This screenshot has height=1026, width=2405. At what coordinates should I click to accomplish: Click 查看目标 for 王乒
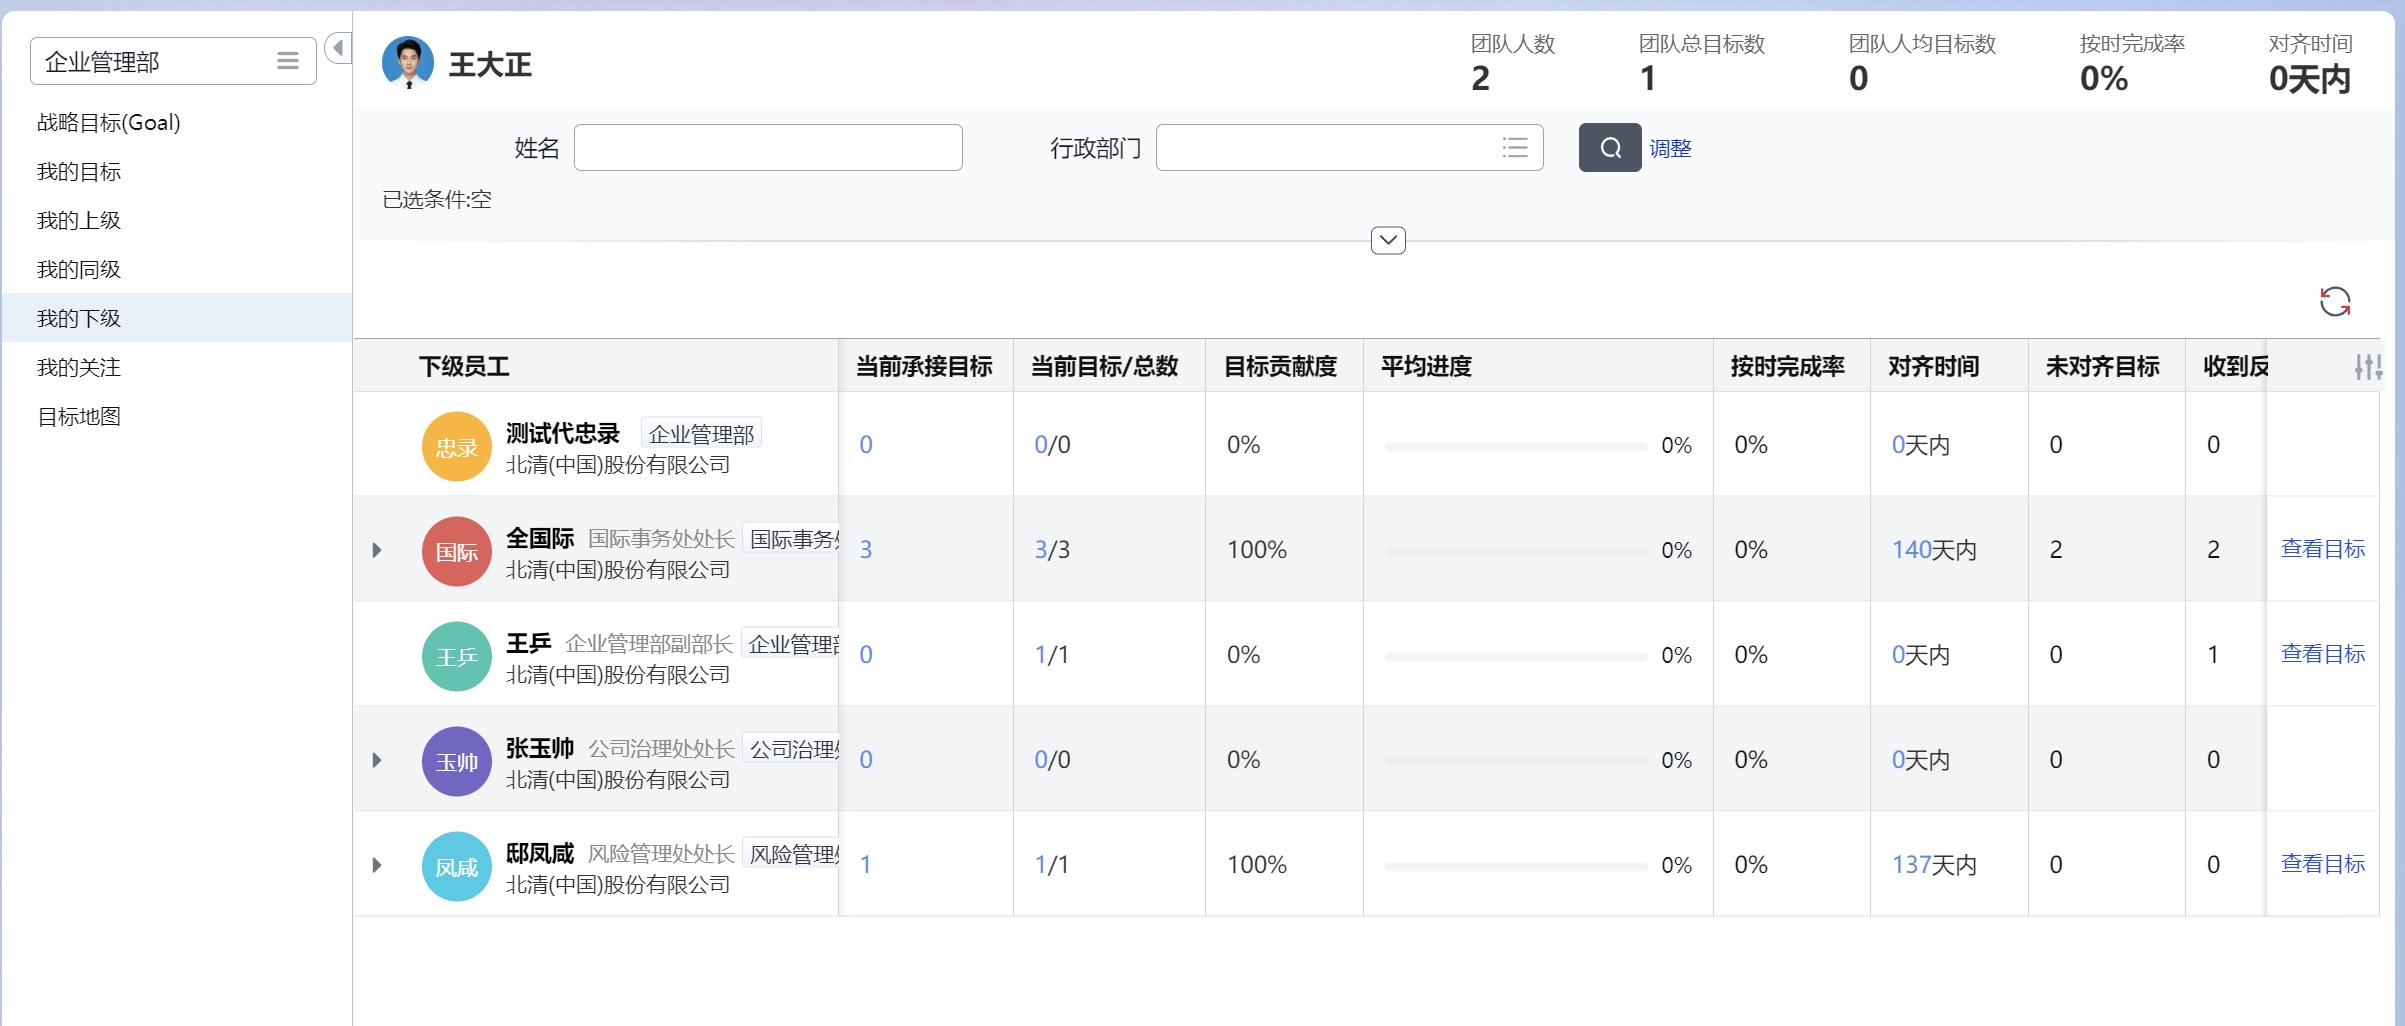[2322, 654]
